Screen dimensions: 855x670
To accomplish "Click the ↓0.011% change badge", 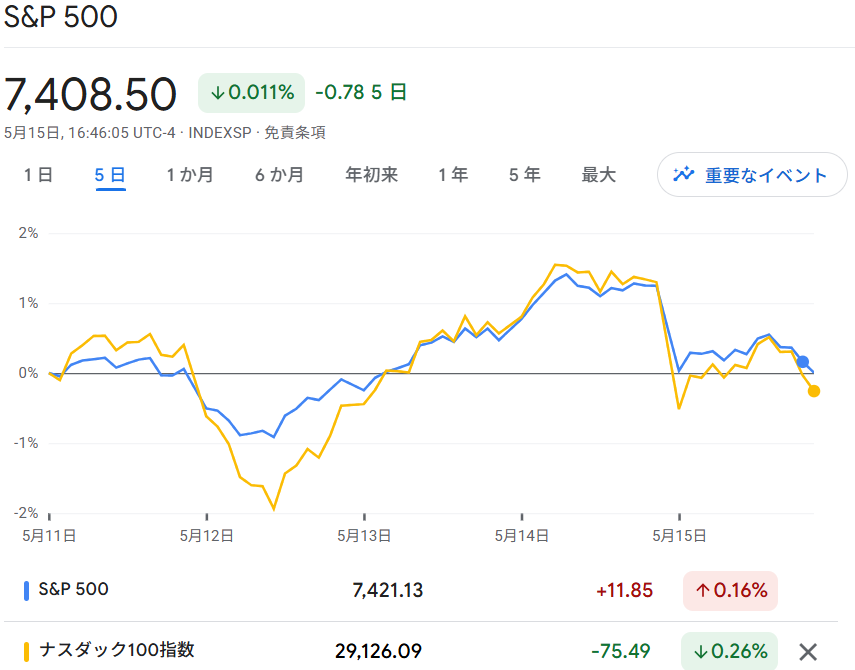I will tap(251, 93).
